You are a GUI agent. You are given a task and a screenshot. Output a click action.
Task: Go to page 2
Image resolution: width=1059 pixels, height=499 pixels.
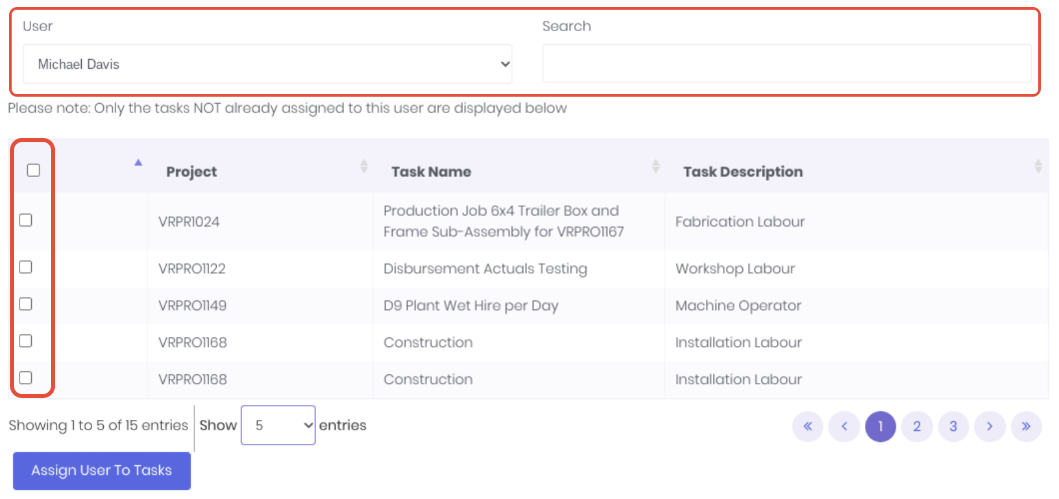coord(917,427)
